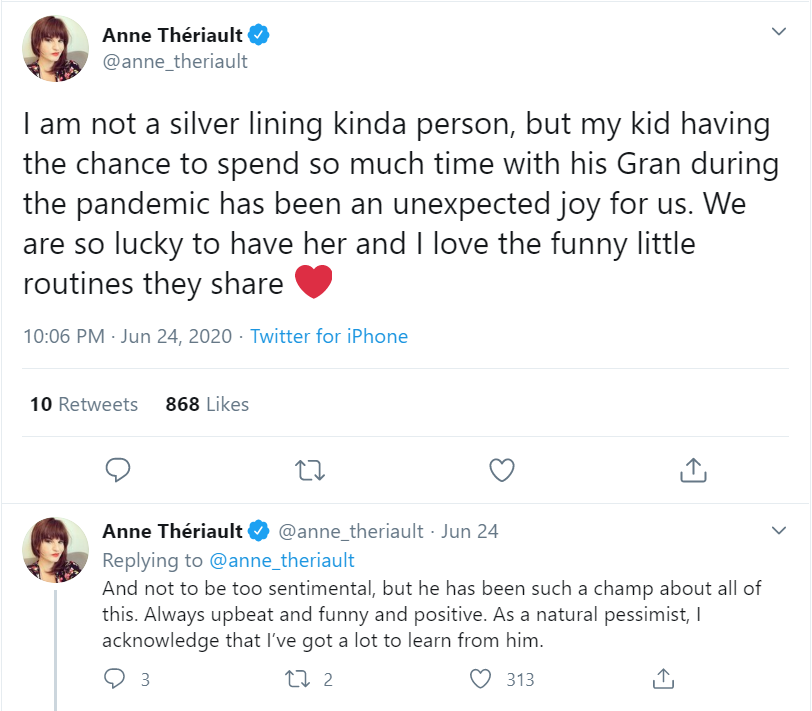The image size is (812, 711).
Task: View the 10 Retweets list
Action: (x=84, y=404)
